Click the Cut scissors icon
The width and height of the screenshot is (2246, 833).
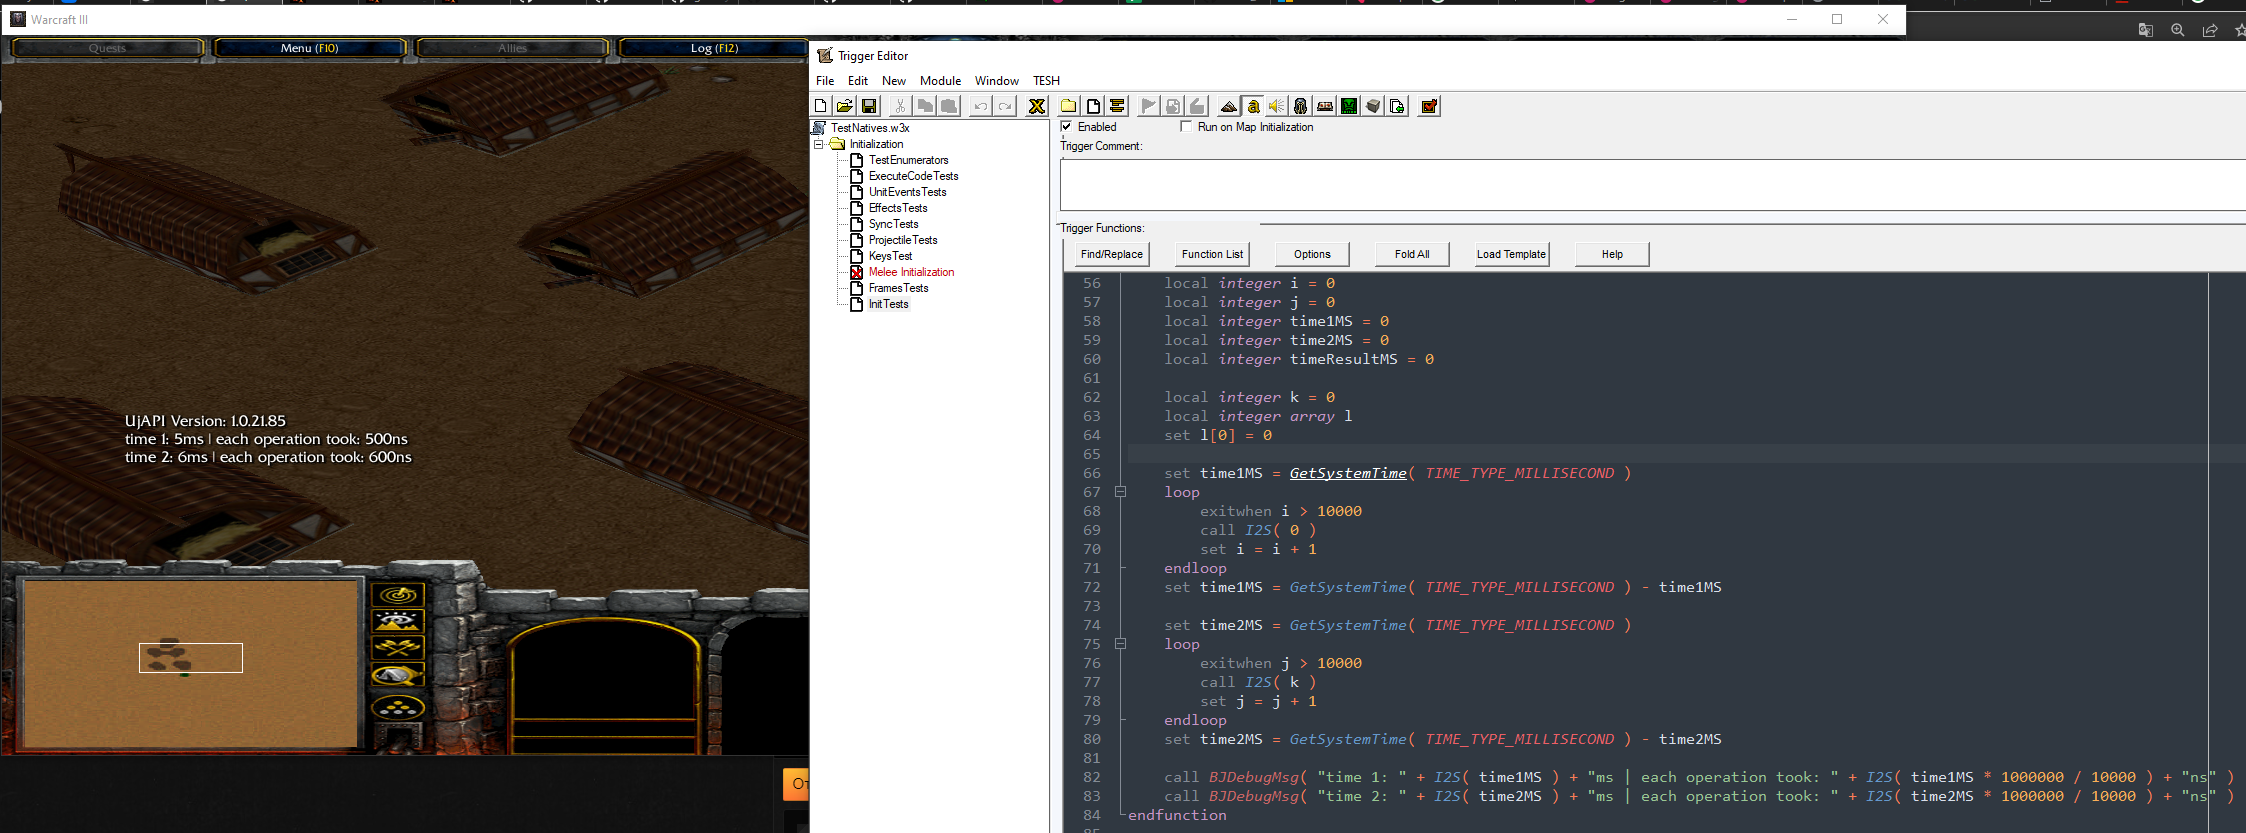coord(900,106)
